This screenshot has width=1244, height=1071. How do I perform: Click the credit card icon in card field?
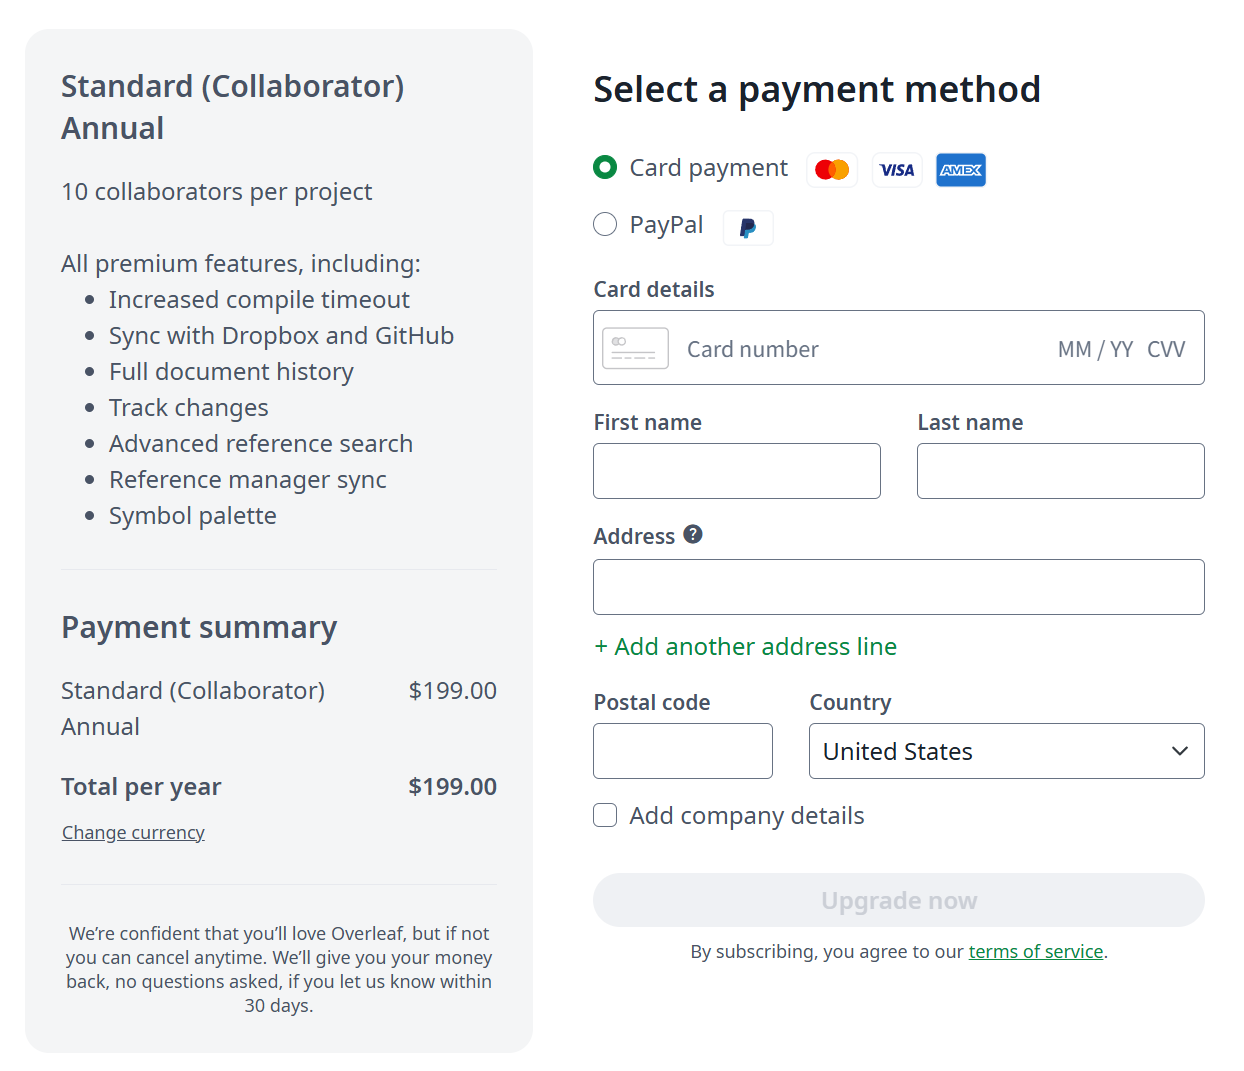click(635, 349)
